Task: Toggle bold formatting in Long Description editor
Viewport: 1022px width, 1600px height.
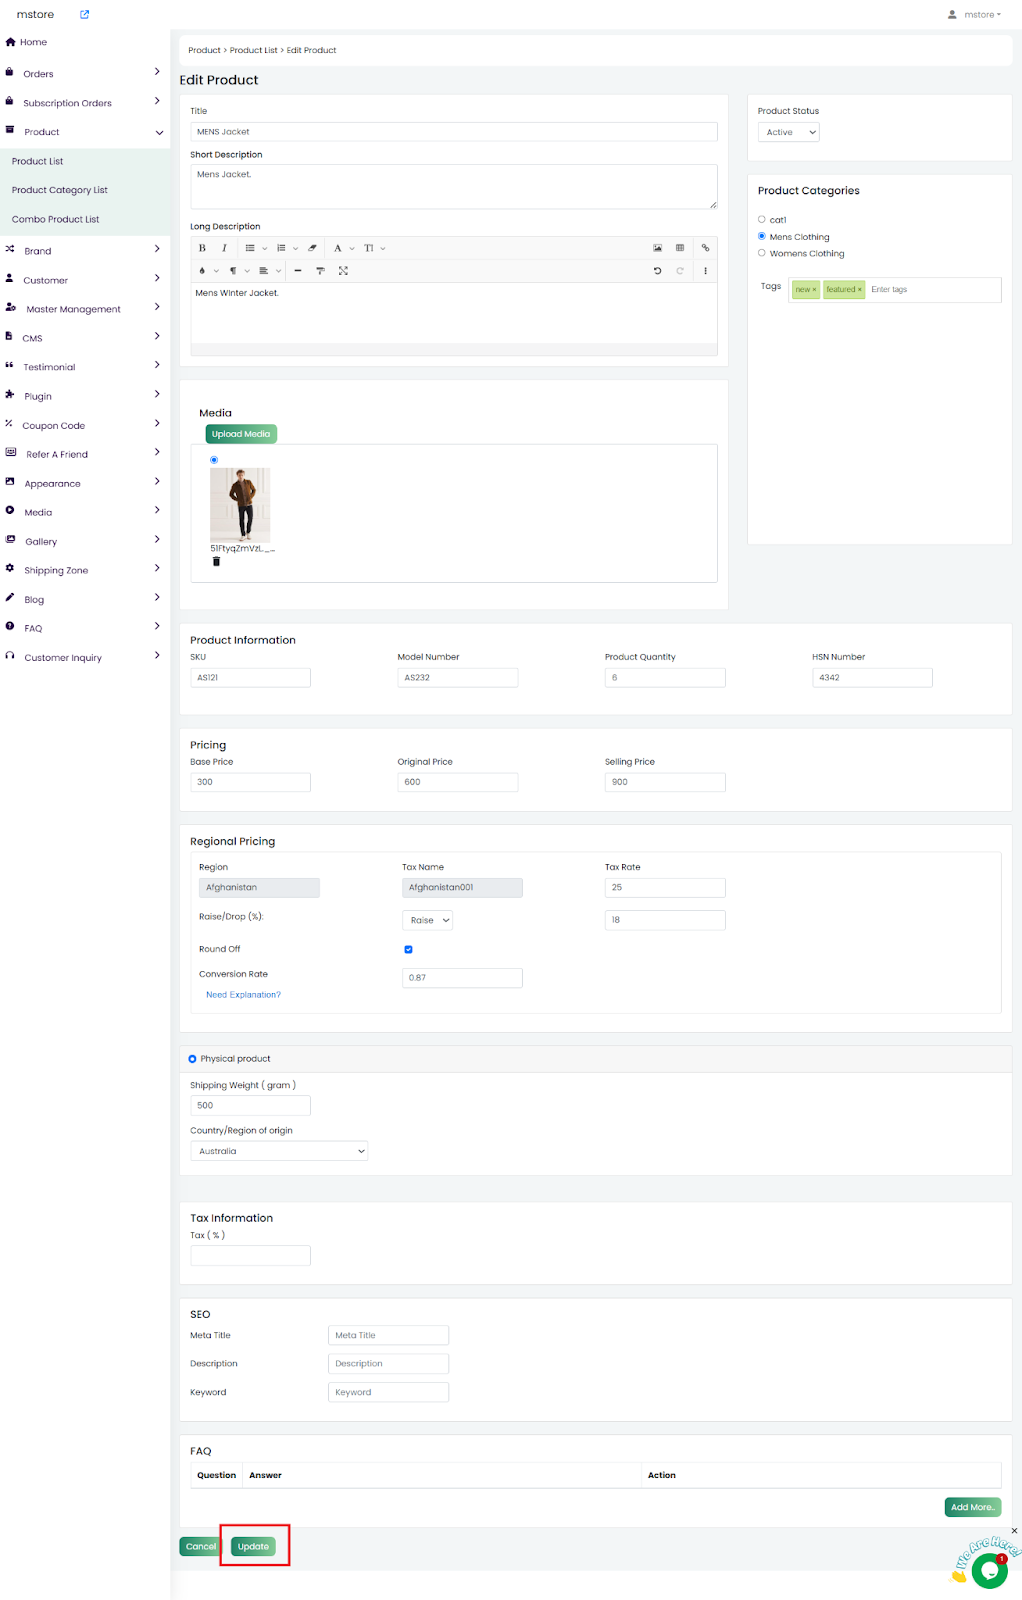Action: 202,248
